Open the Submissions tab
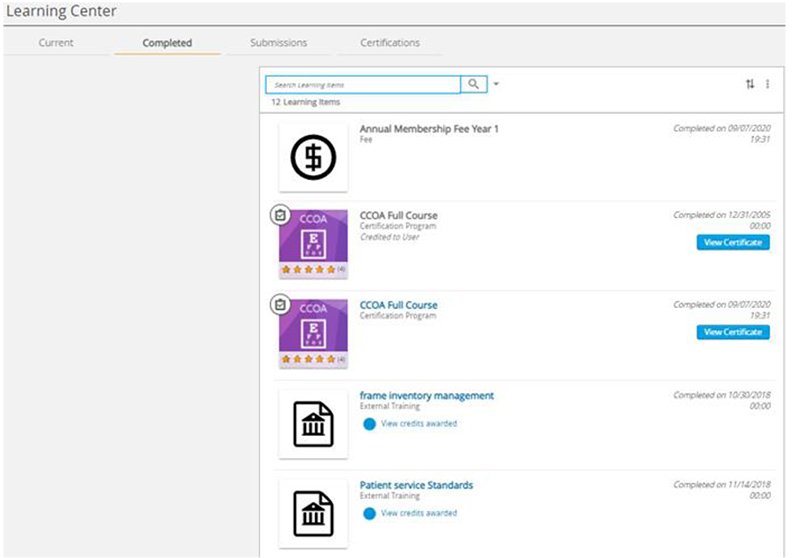800x558 pixels. coord(279,43)
